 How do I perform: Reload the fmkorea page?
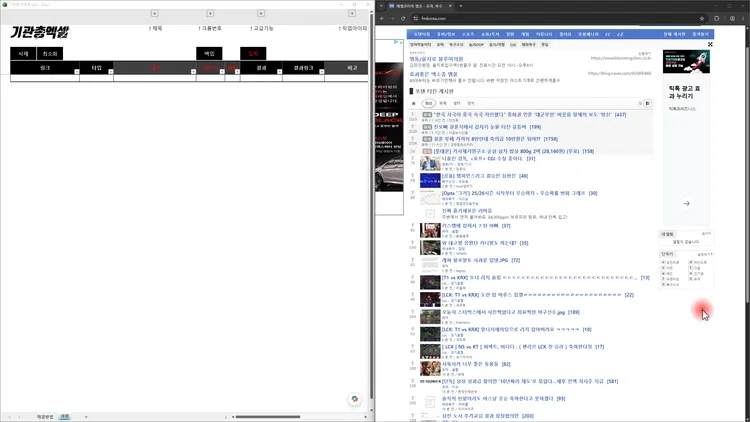(x=403, y=19)
